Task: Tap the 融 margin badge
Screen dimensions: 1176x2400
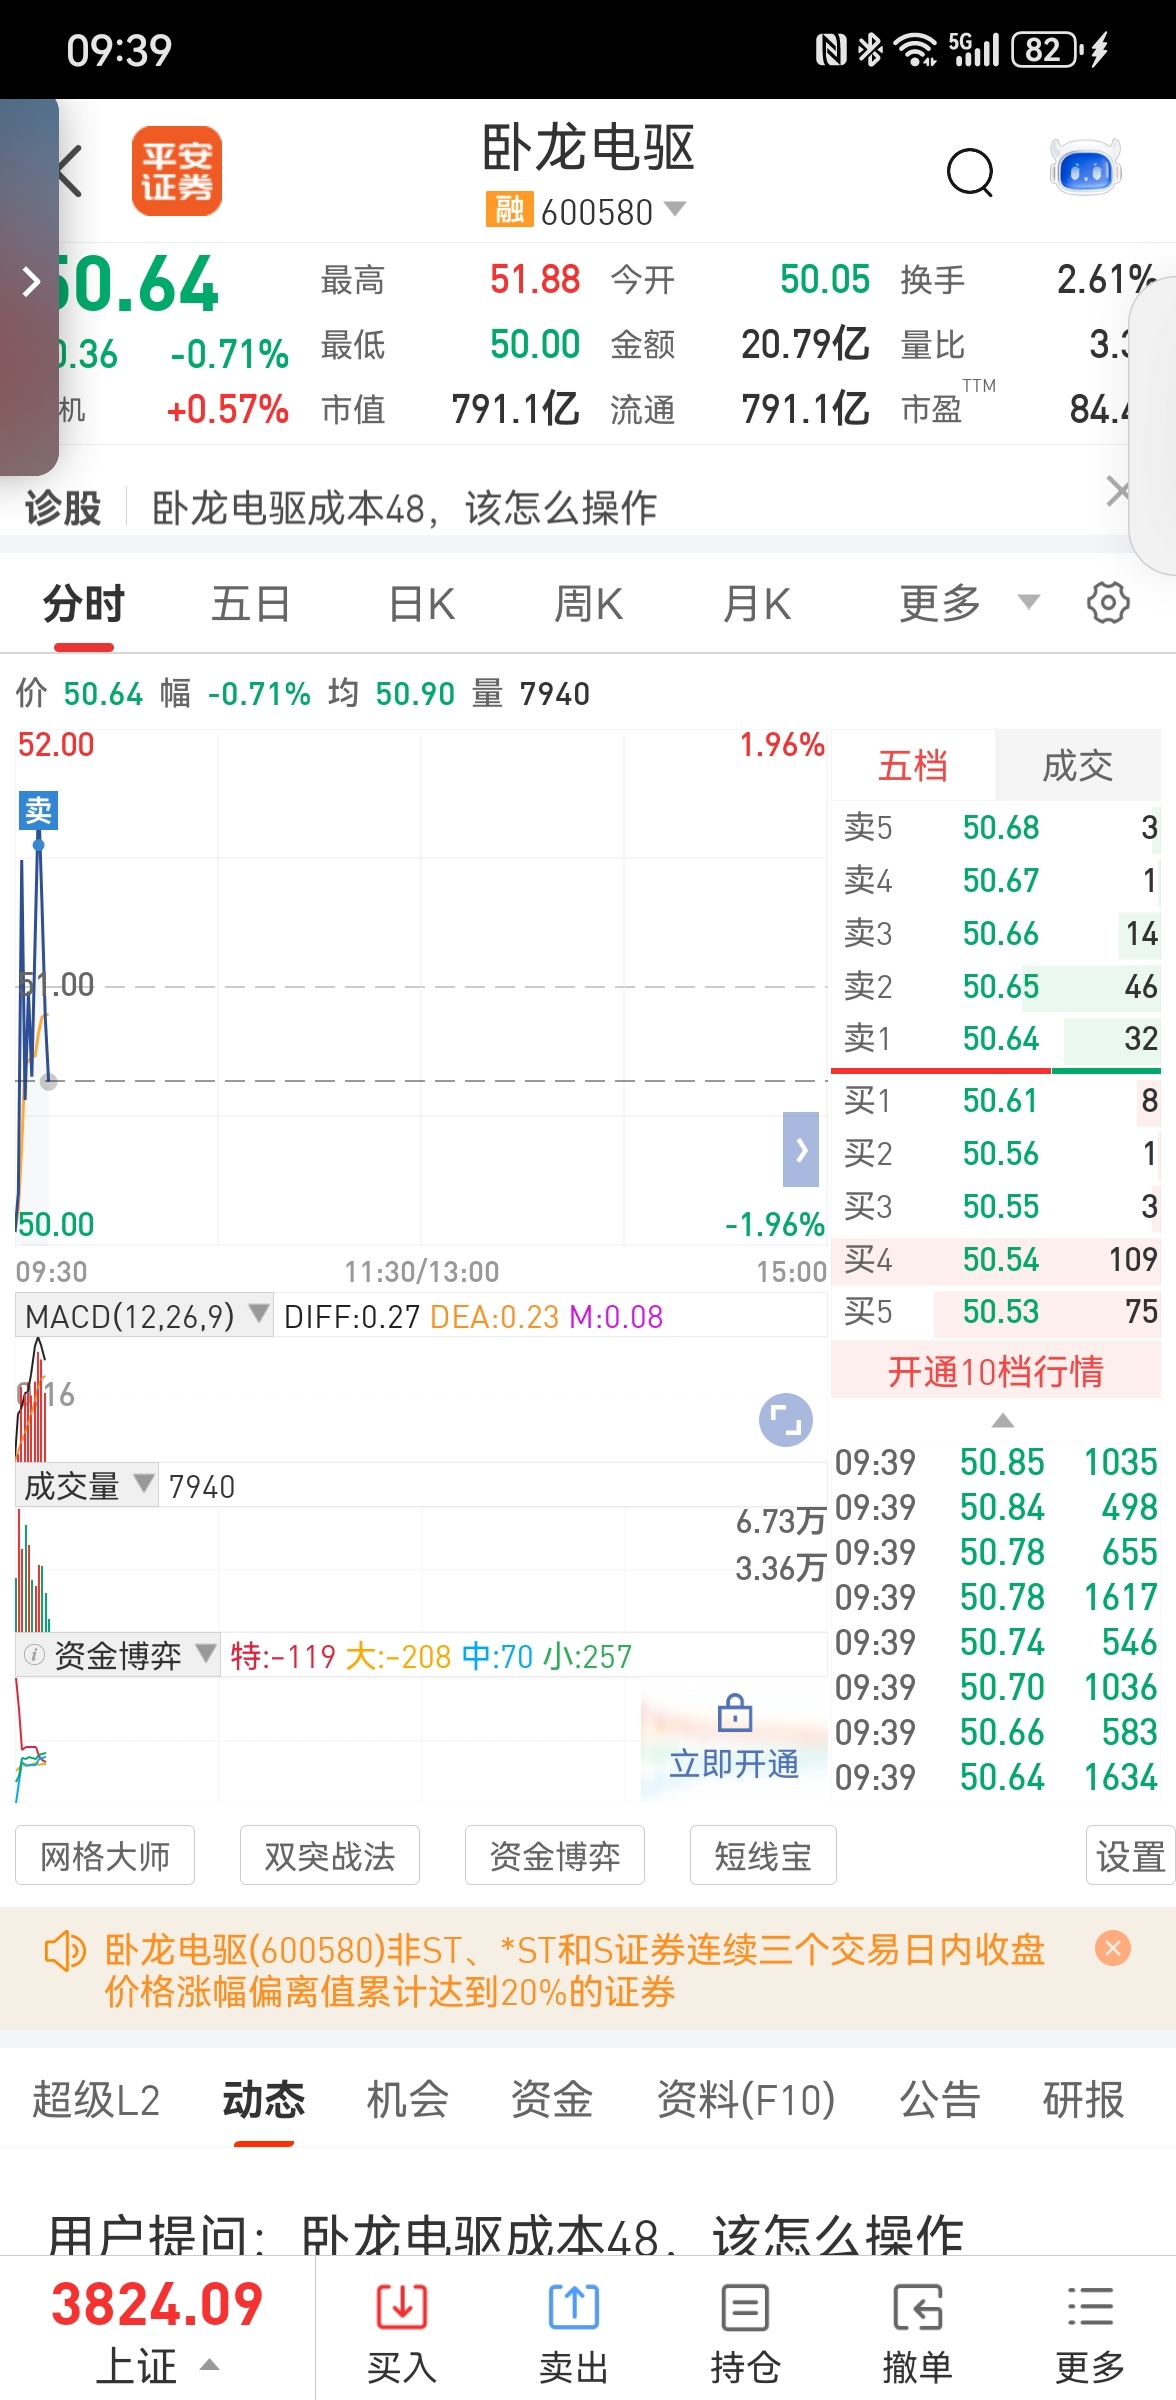Action: point(509,210)
